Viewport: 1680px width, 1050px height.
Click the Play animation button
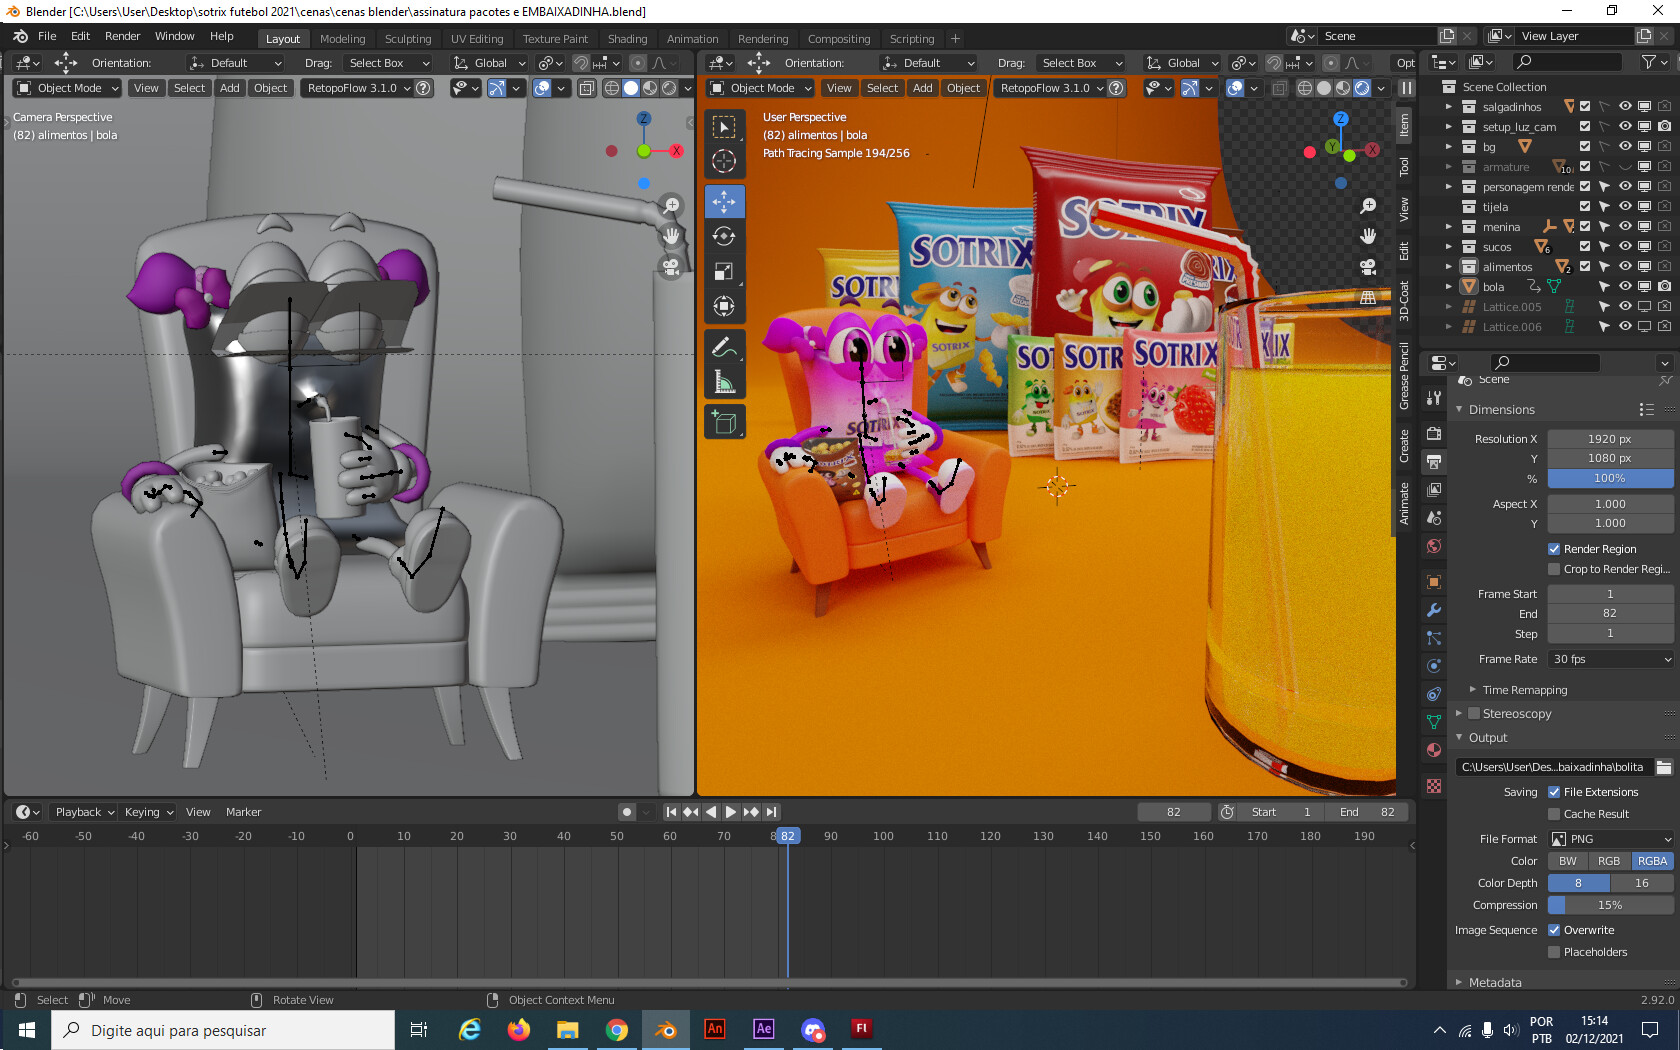coord(730,812)
